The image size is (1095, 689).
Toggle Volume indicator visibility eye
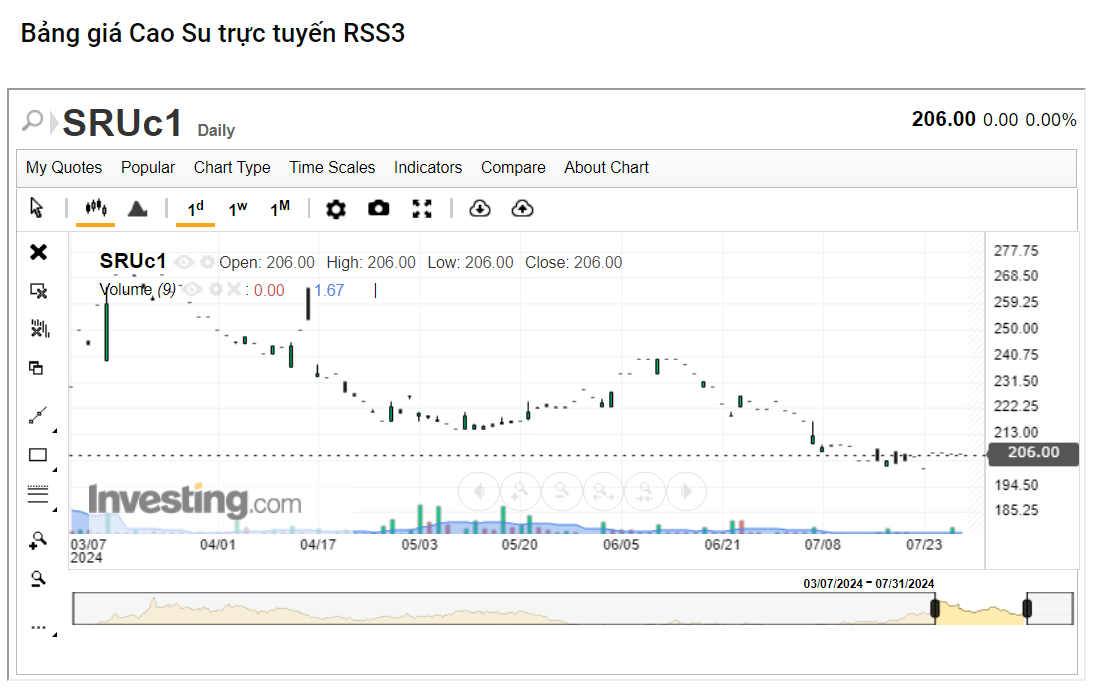pos(192,289)
